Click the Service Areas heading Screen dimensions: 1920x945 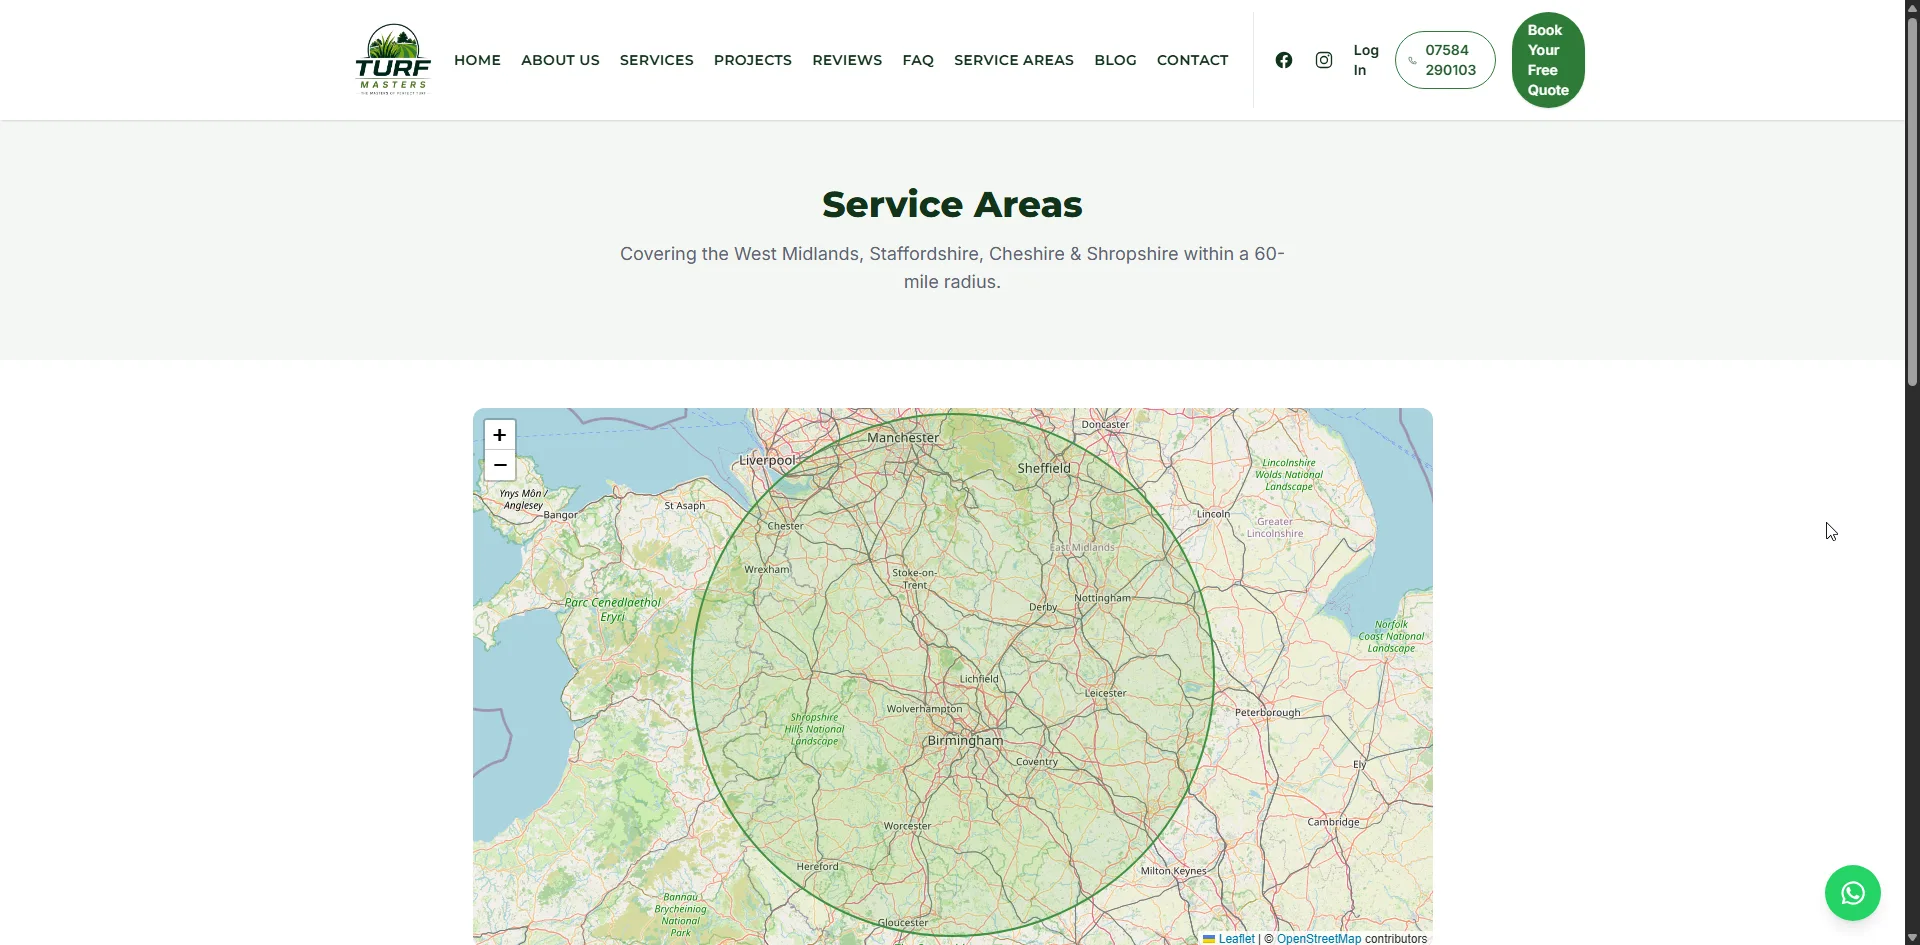coord(952,204)
